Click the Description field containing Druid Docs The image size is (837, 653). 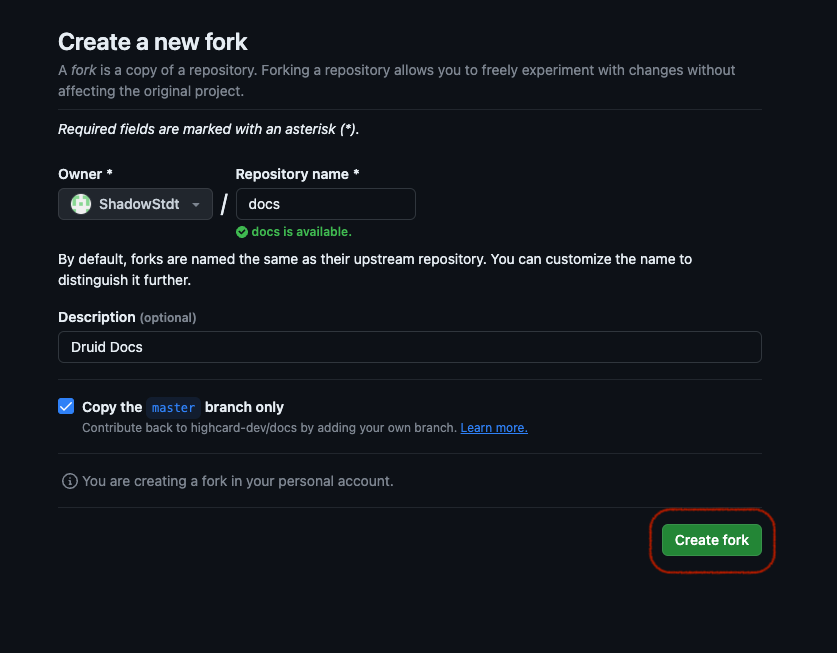pyautogui.click(x=410, y=347)
